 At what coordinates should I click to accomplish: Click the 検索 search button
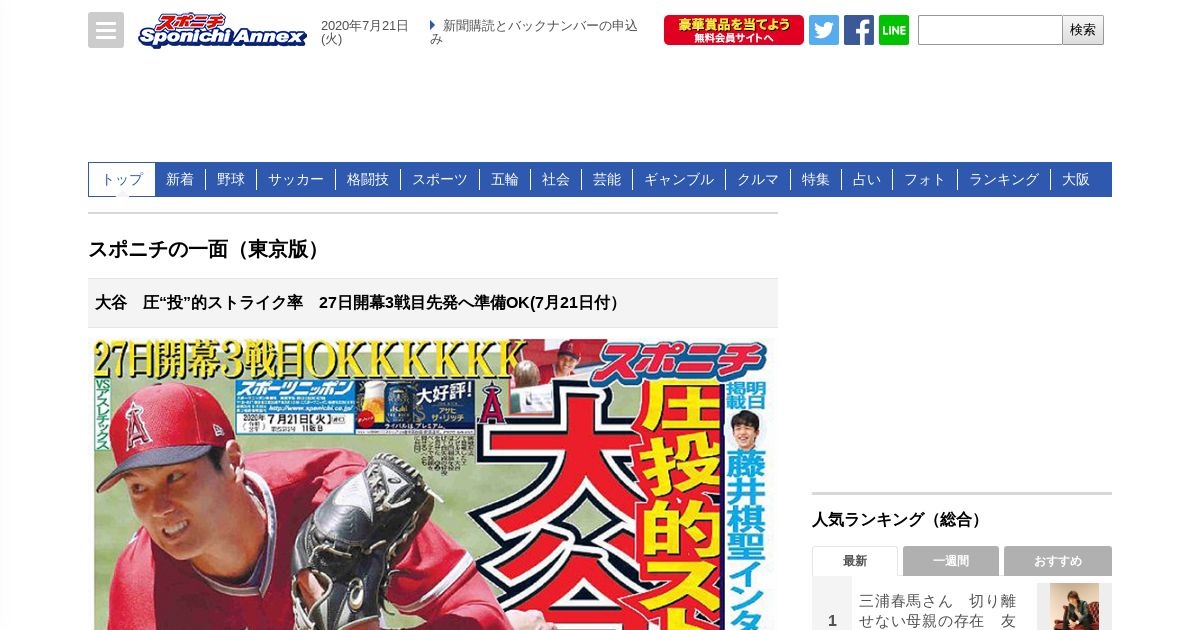click(1083, 30)
